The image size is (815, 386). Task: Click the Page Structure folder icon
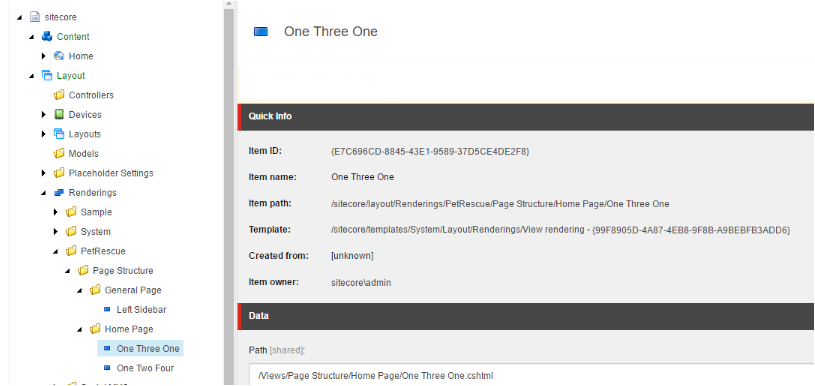[x=83, y=271]
